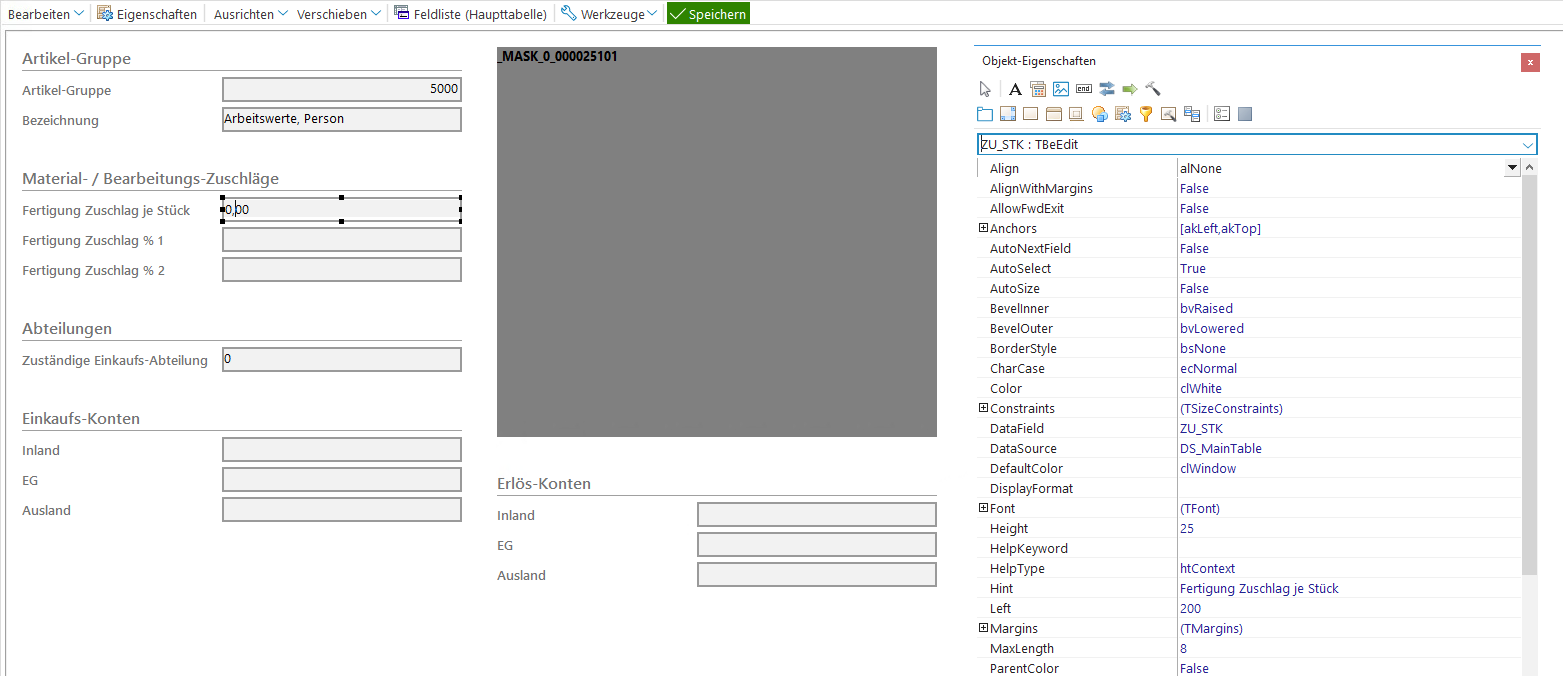This screenshot has height=676, width=1563.
Task: Expand the Font property node
Action: coord(983,508)
